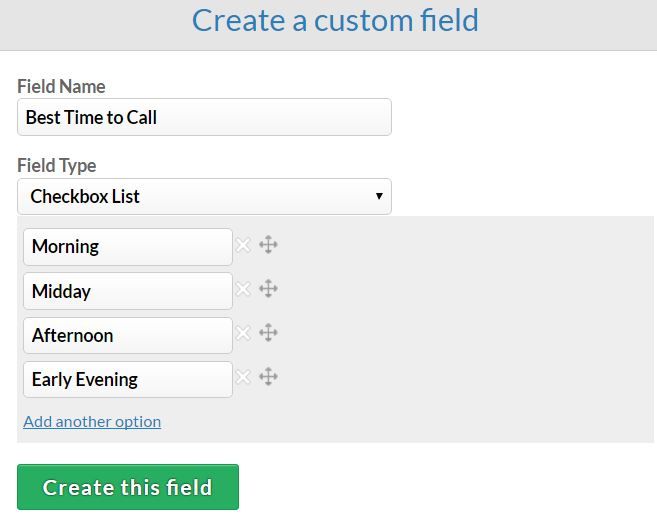Delete the Early Evening option
Screen dimensions: 657x521
click(x=243, y=377)
